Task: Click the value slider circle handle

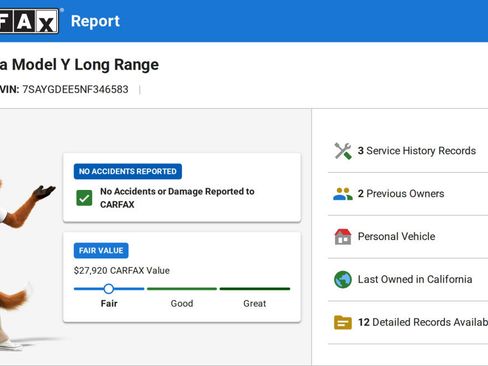Action: (109, 289)
